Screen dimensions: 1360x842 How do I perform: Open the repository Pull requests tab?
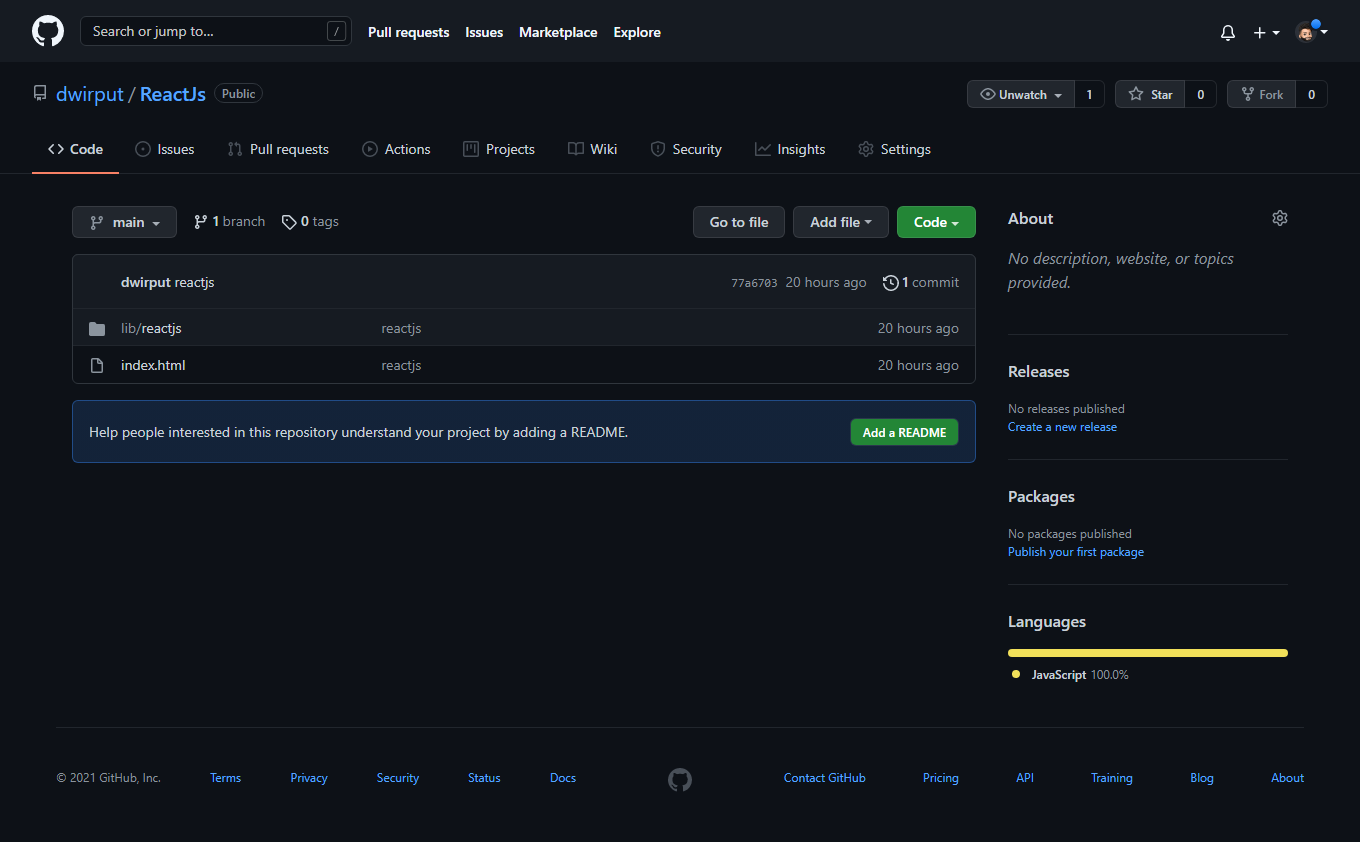point(278,149)
